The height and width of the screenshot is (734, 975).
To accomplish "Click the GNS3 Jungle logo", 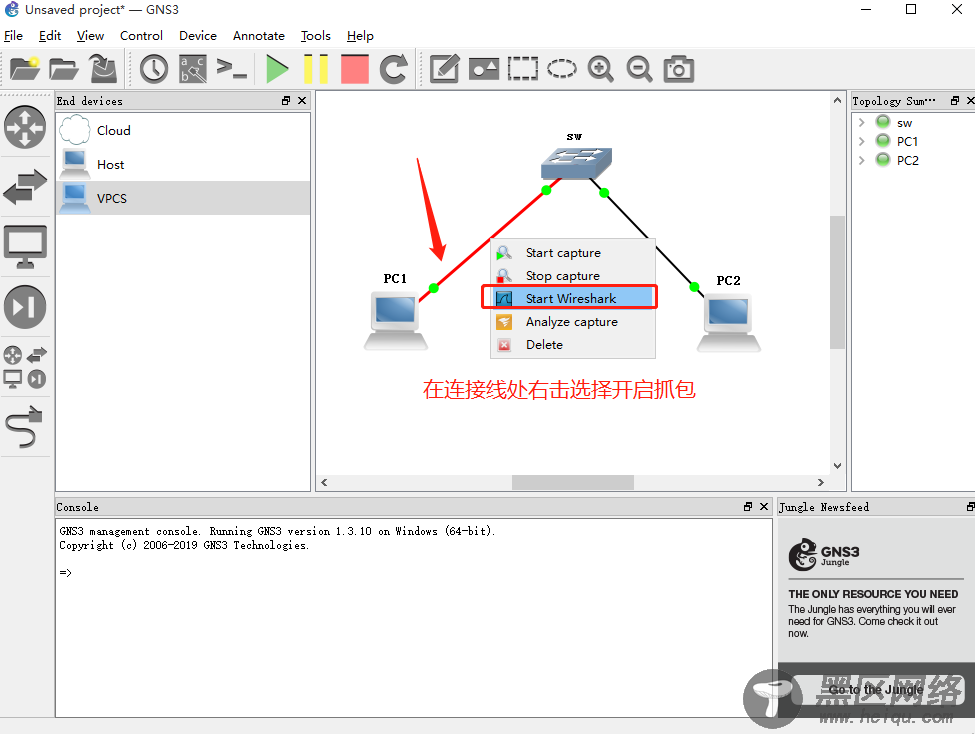I will click(x=824, y=554).
